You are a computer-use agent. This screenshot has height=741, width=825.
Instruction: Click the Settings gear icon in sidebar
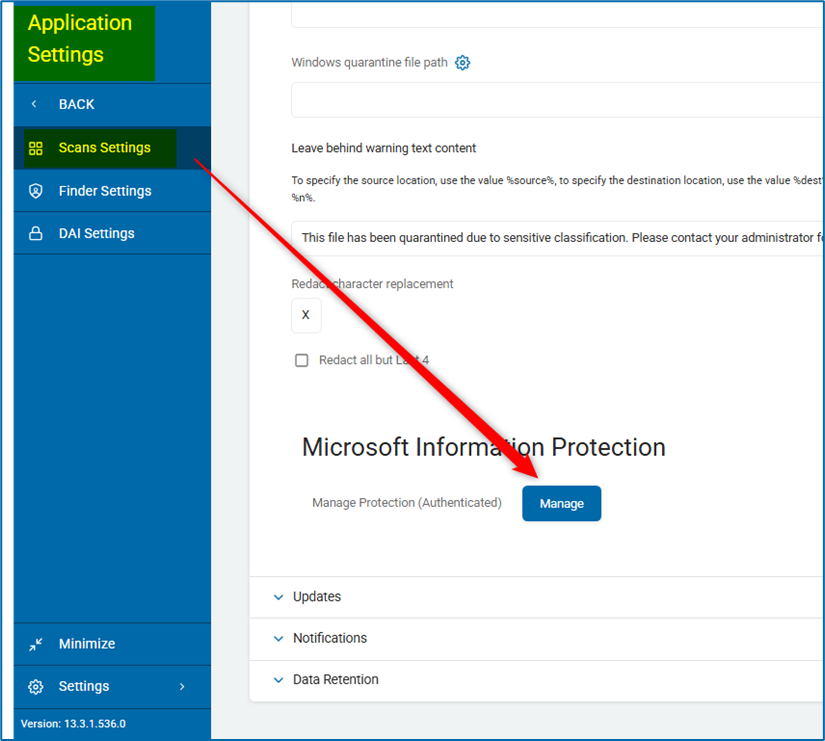coord(35,687)
